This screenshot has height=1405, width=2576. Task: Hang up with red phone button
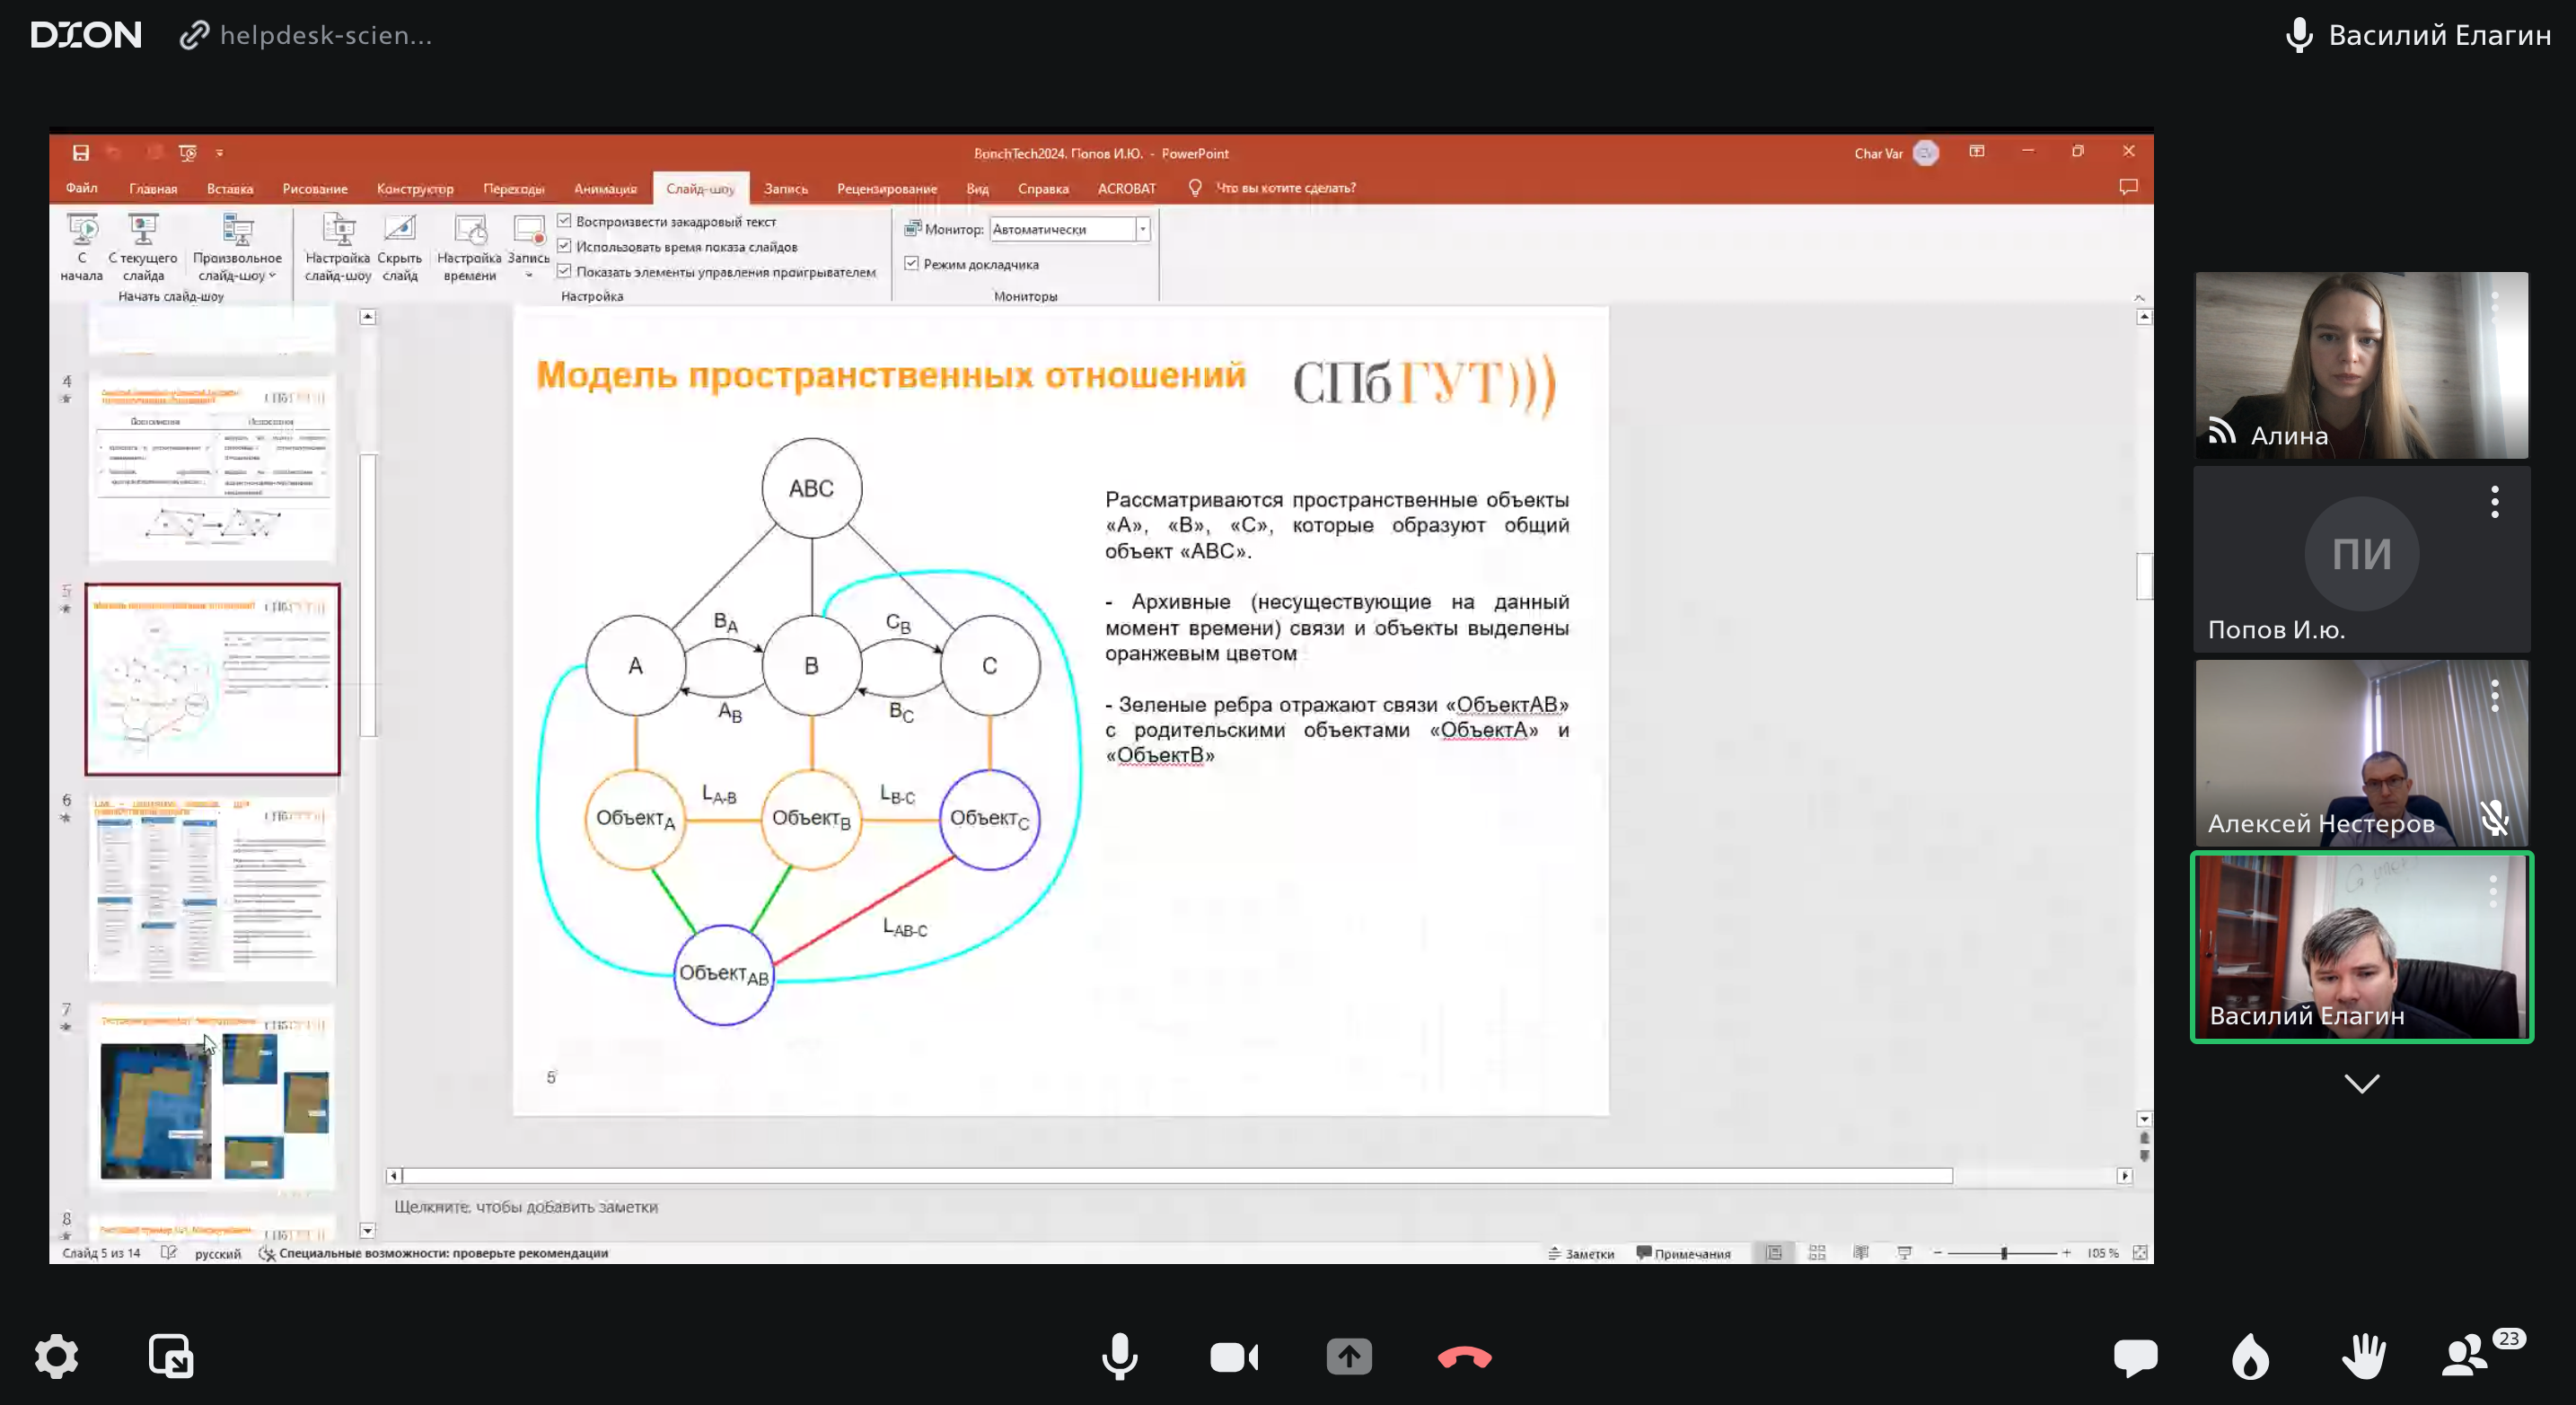pos(1464,1357)
